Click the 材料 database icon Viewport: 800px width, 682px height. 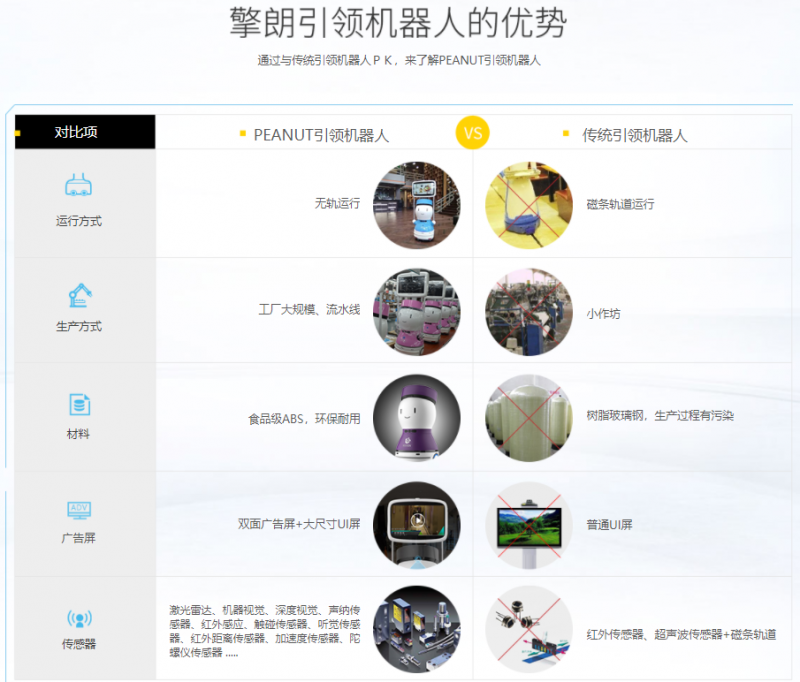(79, 404)
